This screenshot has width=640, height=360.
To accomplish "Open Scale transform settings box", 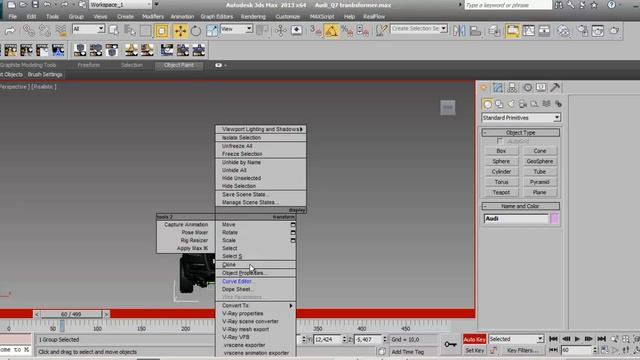I will coord(293,240).
